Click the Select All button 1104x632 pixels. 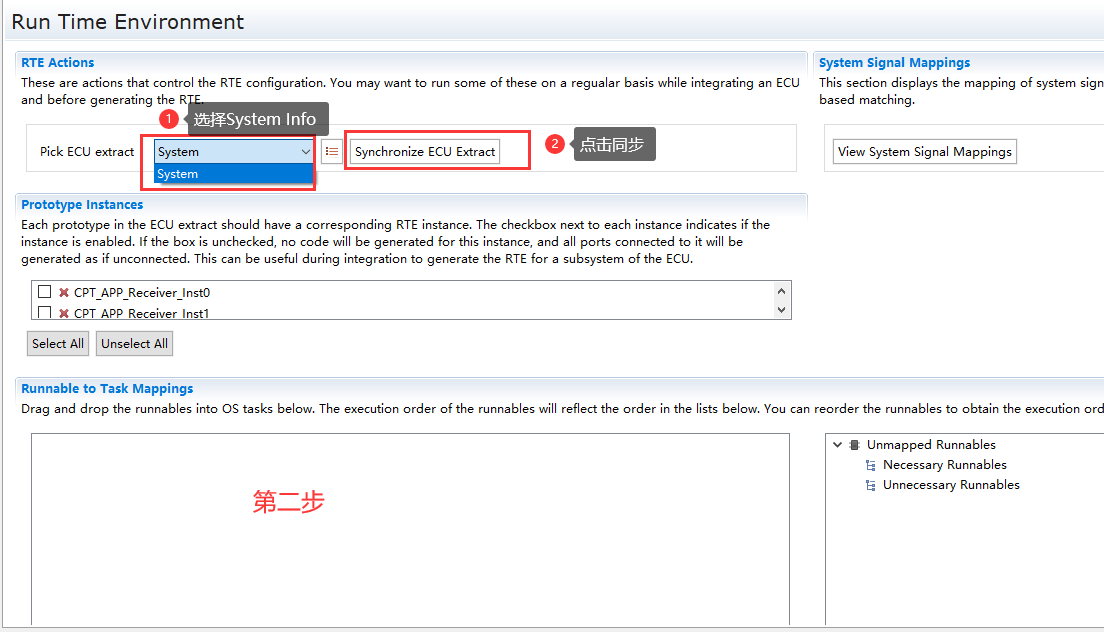tap(57, 344)
